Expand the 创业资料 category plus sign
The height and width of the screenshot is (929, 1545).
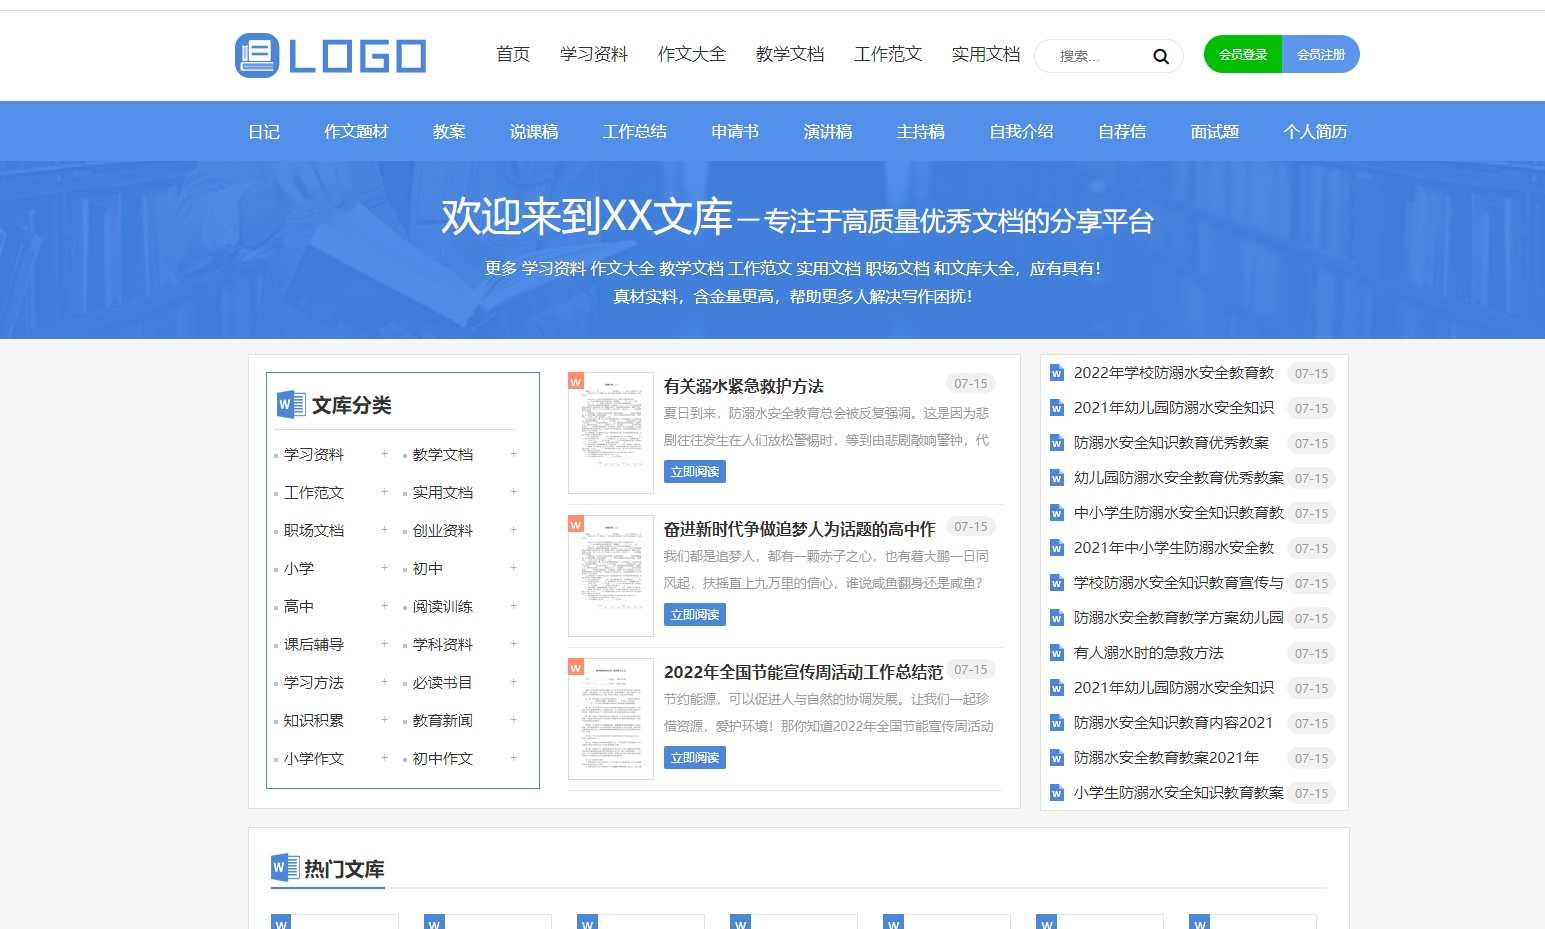tap(513, 530)
